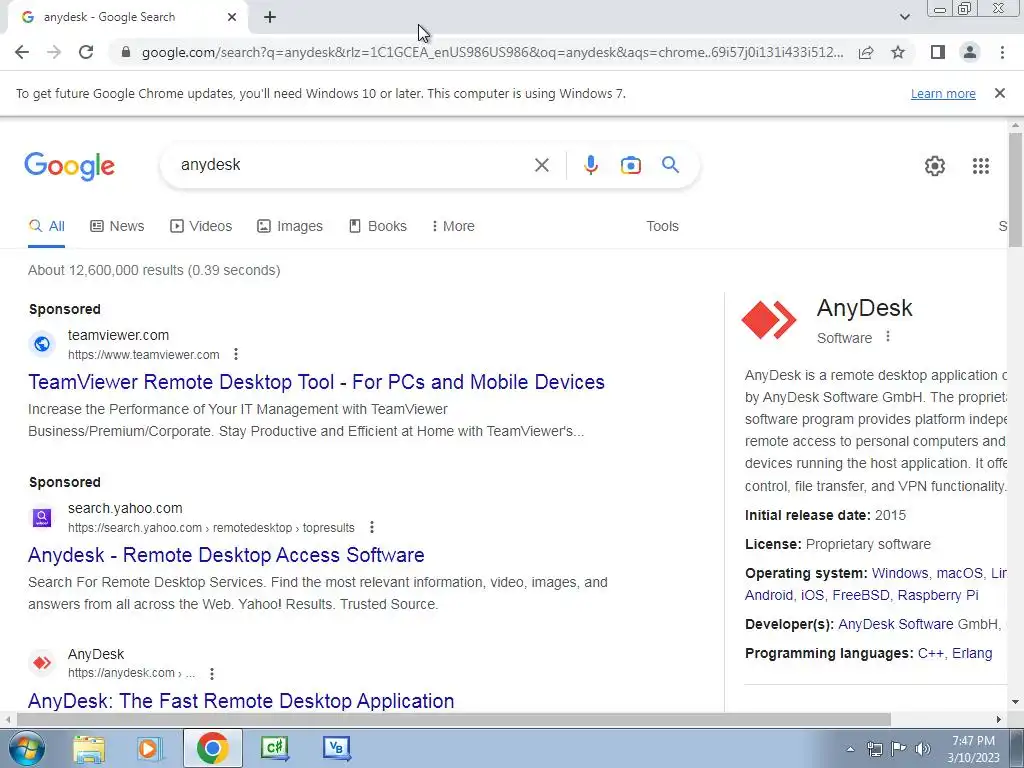1024x768 pixels.
Task: Click the AnyDesk knowledge panel logo
Action: [769, 320]
